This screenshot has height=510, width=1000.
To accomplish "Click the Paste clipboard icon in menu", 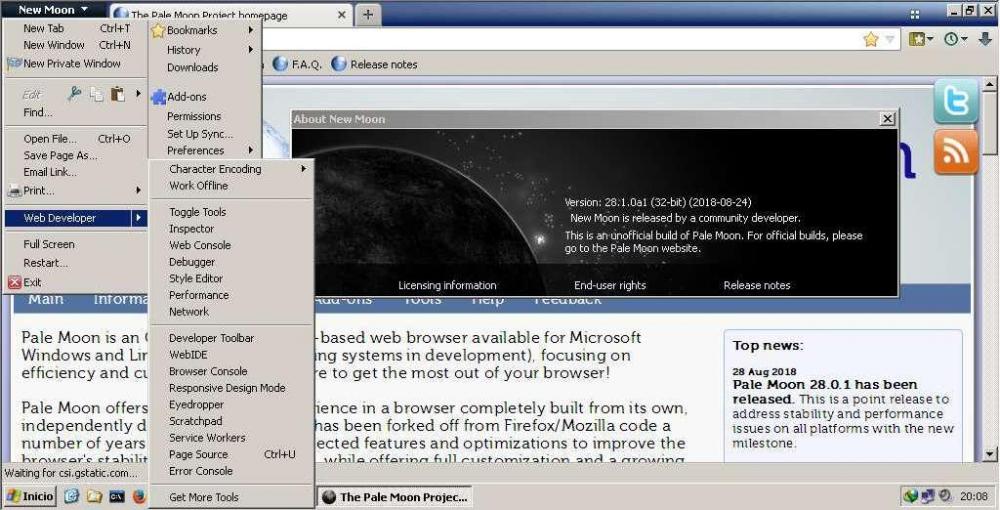I will [118, 94].
